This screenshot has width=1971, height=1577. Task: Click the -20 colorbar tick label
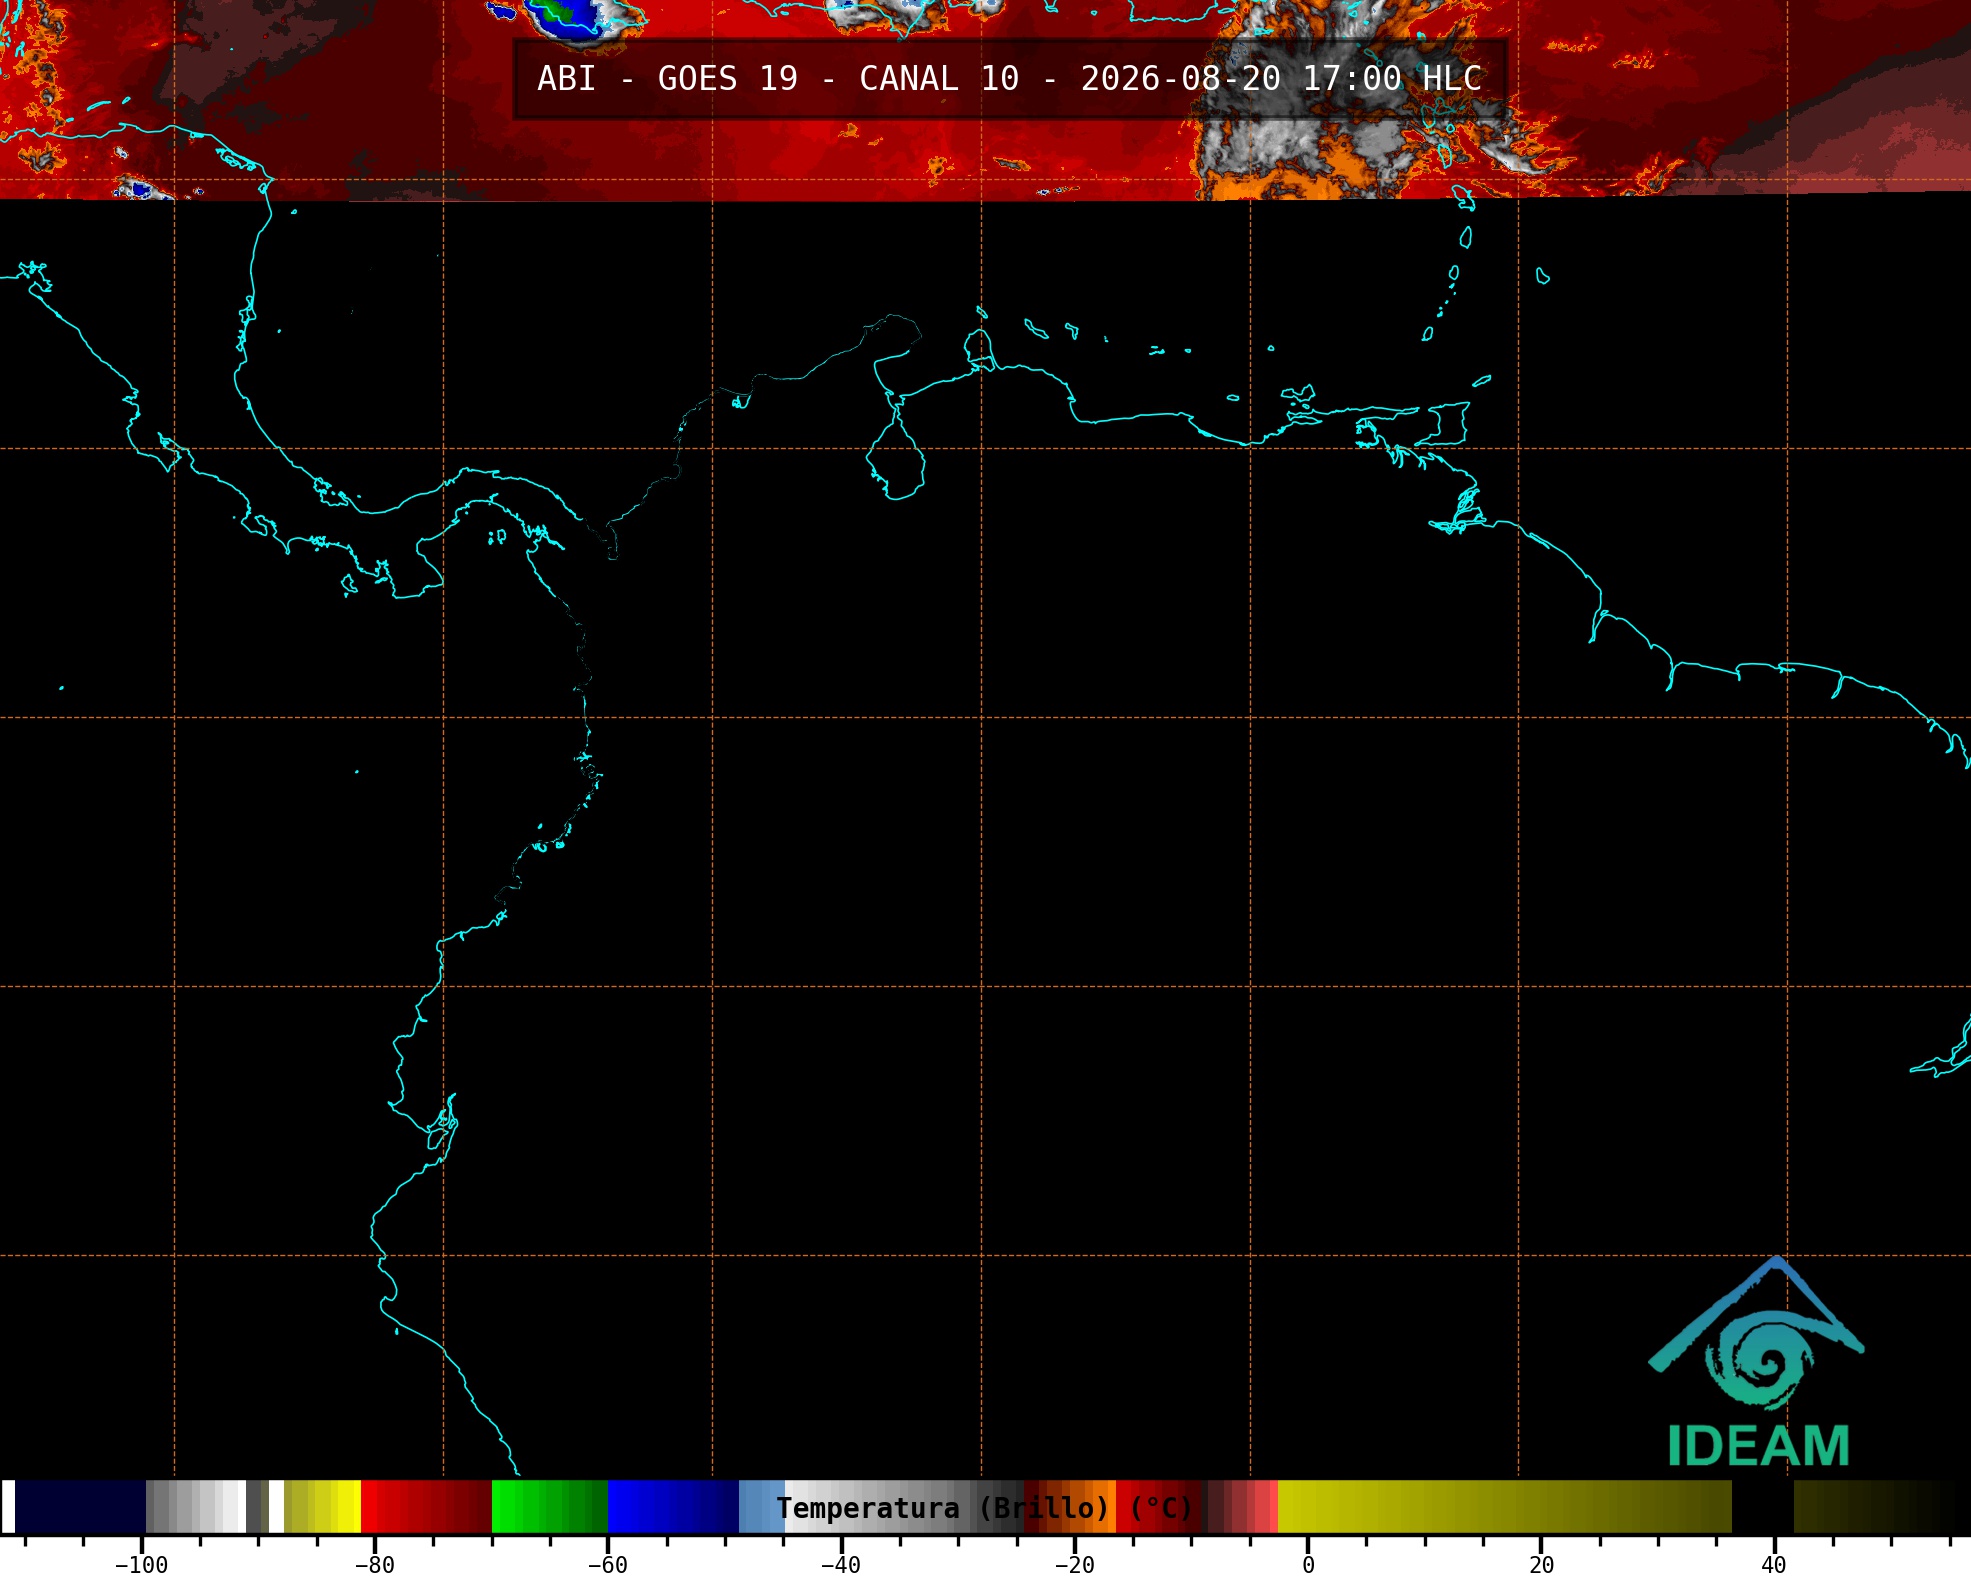point(1074,1565)
